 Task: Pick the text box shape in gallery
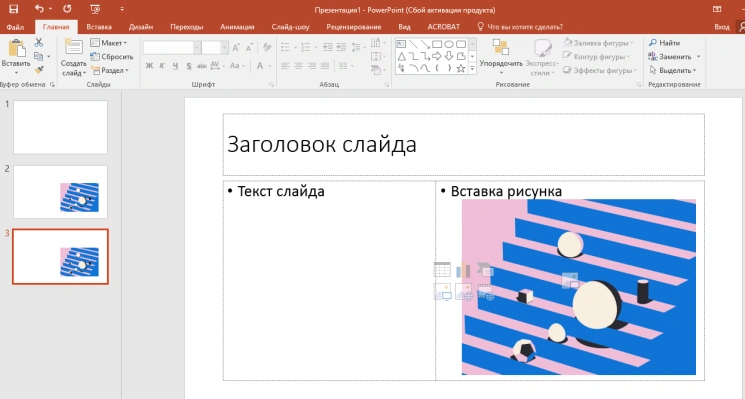(401, 44)
